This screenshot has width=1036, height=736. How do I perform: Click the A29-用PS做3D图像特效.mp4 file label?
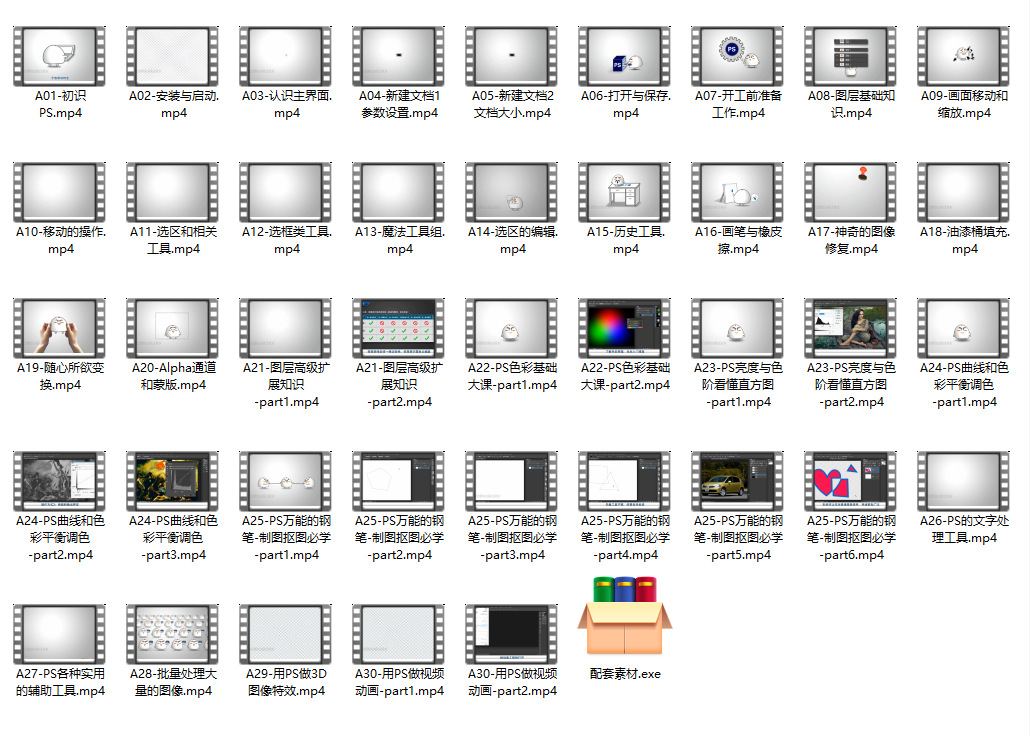[x=286, y=682]
